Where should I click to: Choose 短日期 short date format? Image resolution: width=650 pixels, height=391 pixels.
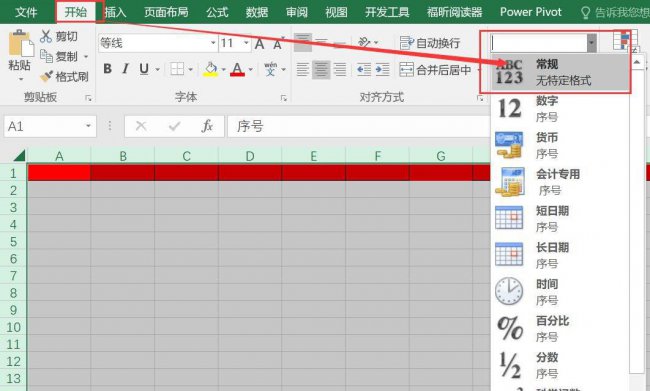(x=560, y=219)
